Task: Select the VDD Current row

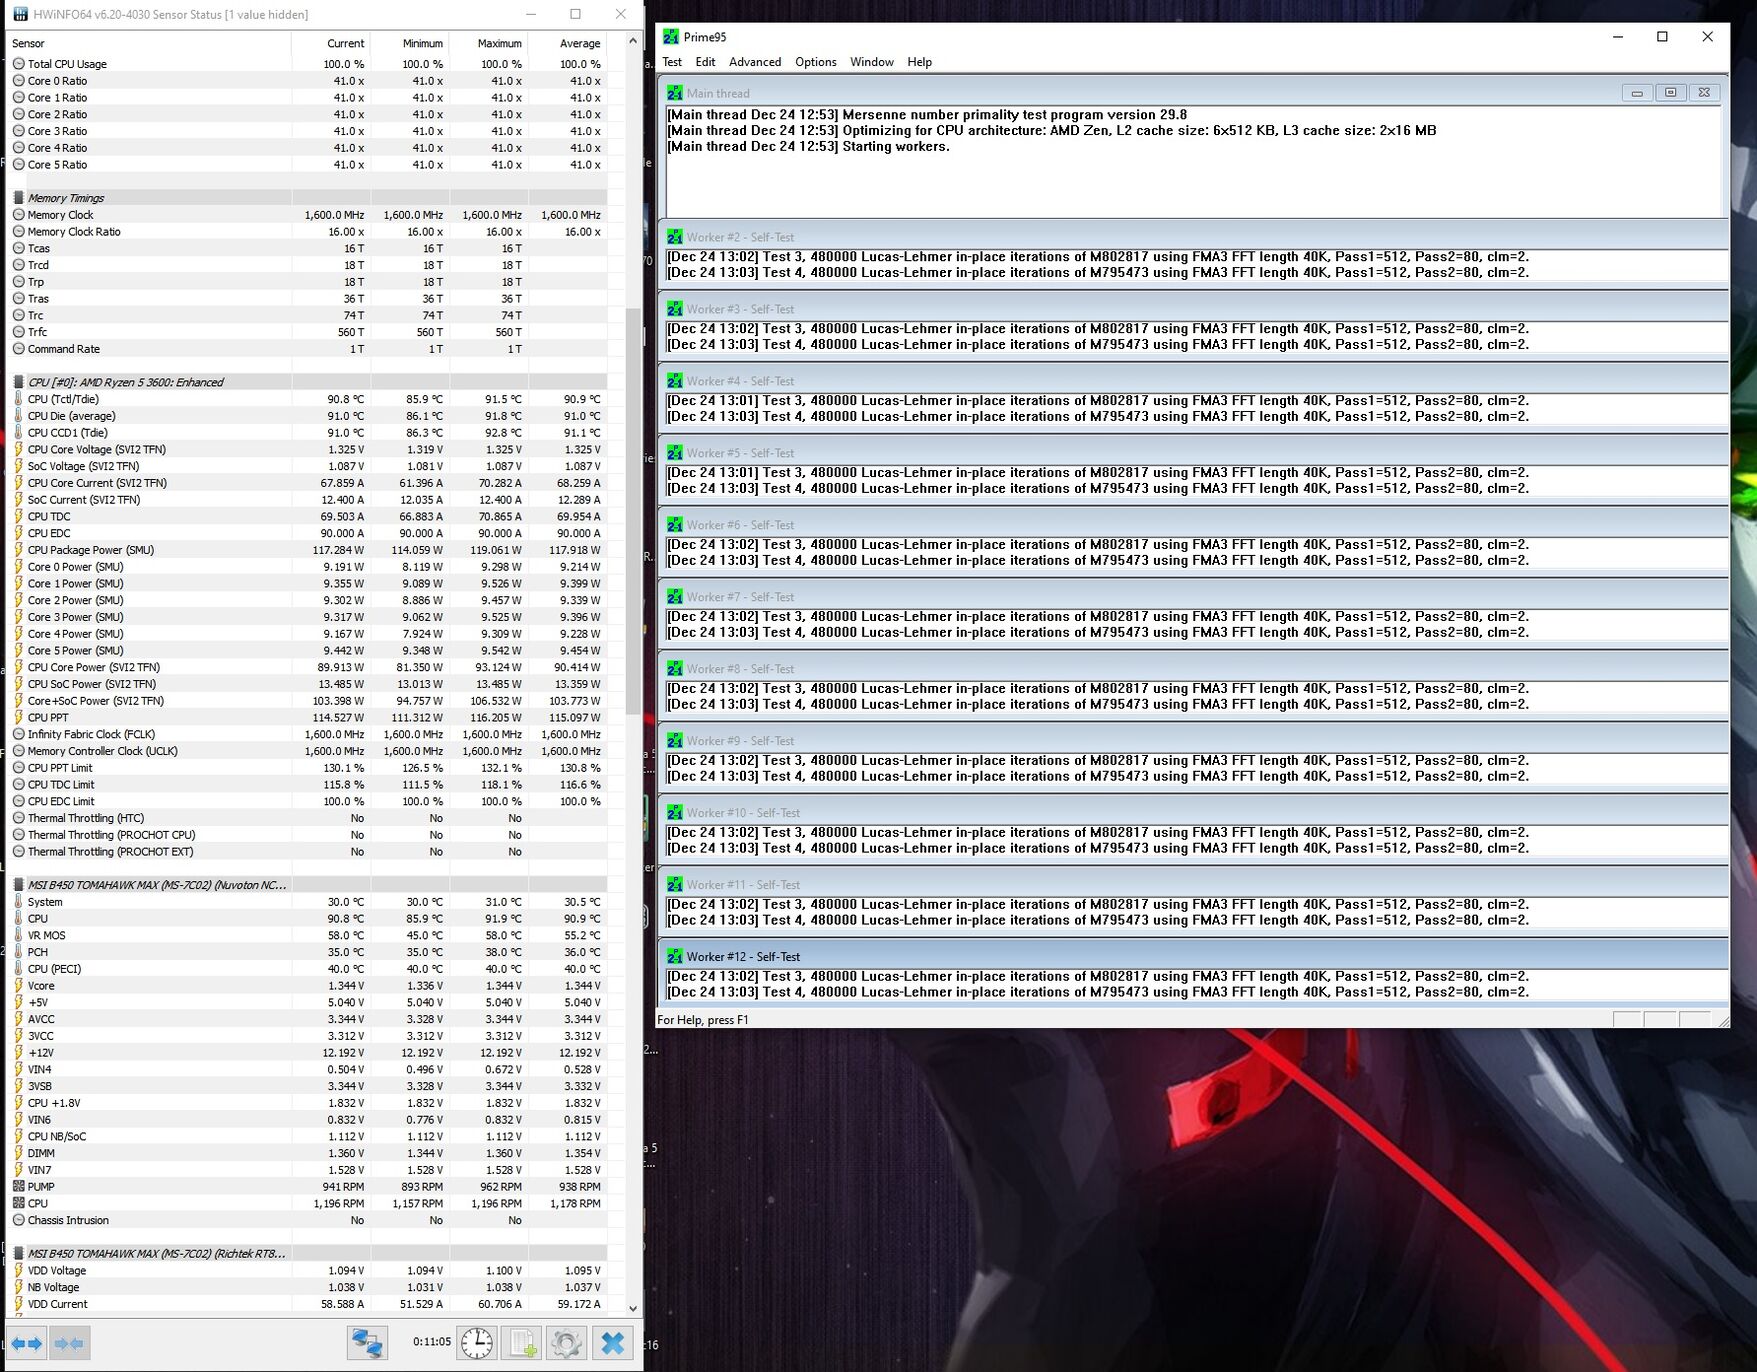Action: click(x=308, y=1304)
